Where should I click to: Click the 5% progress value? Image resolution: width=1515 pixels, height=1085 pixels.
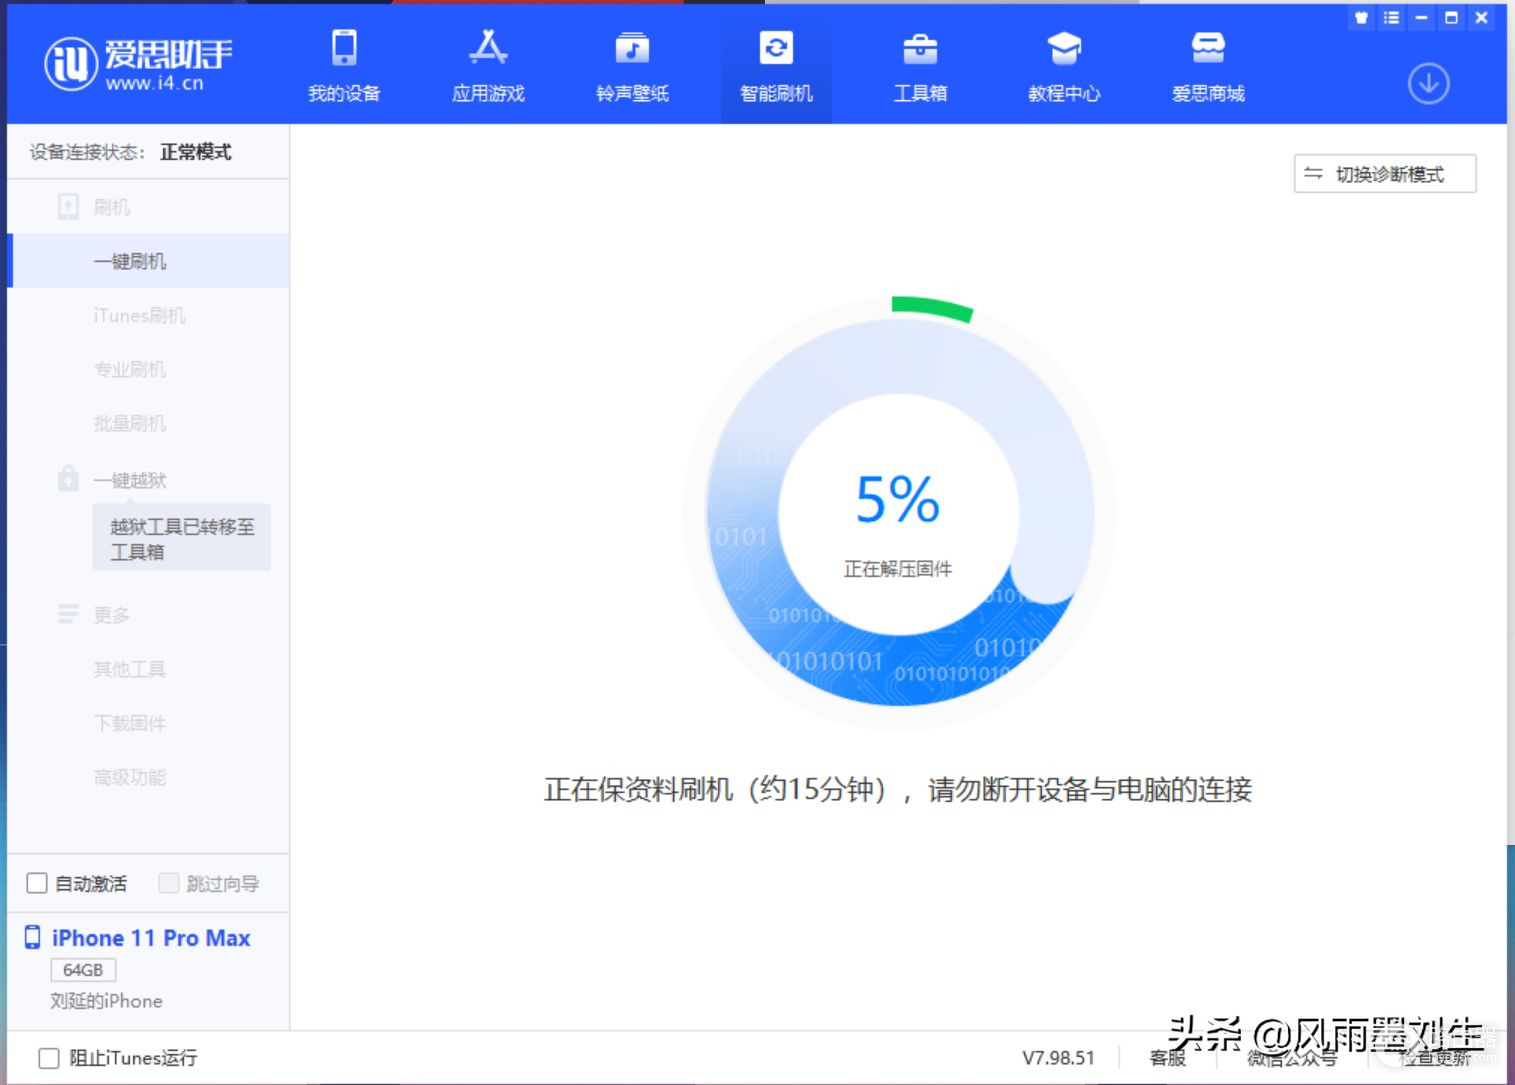pyautogui.click(x=898, y=499)
